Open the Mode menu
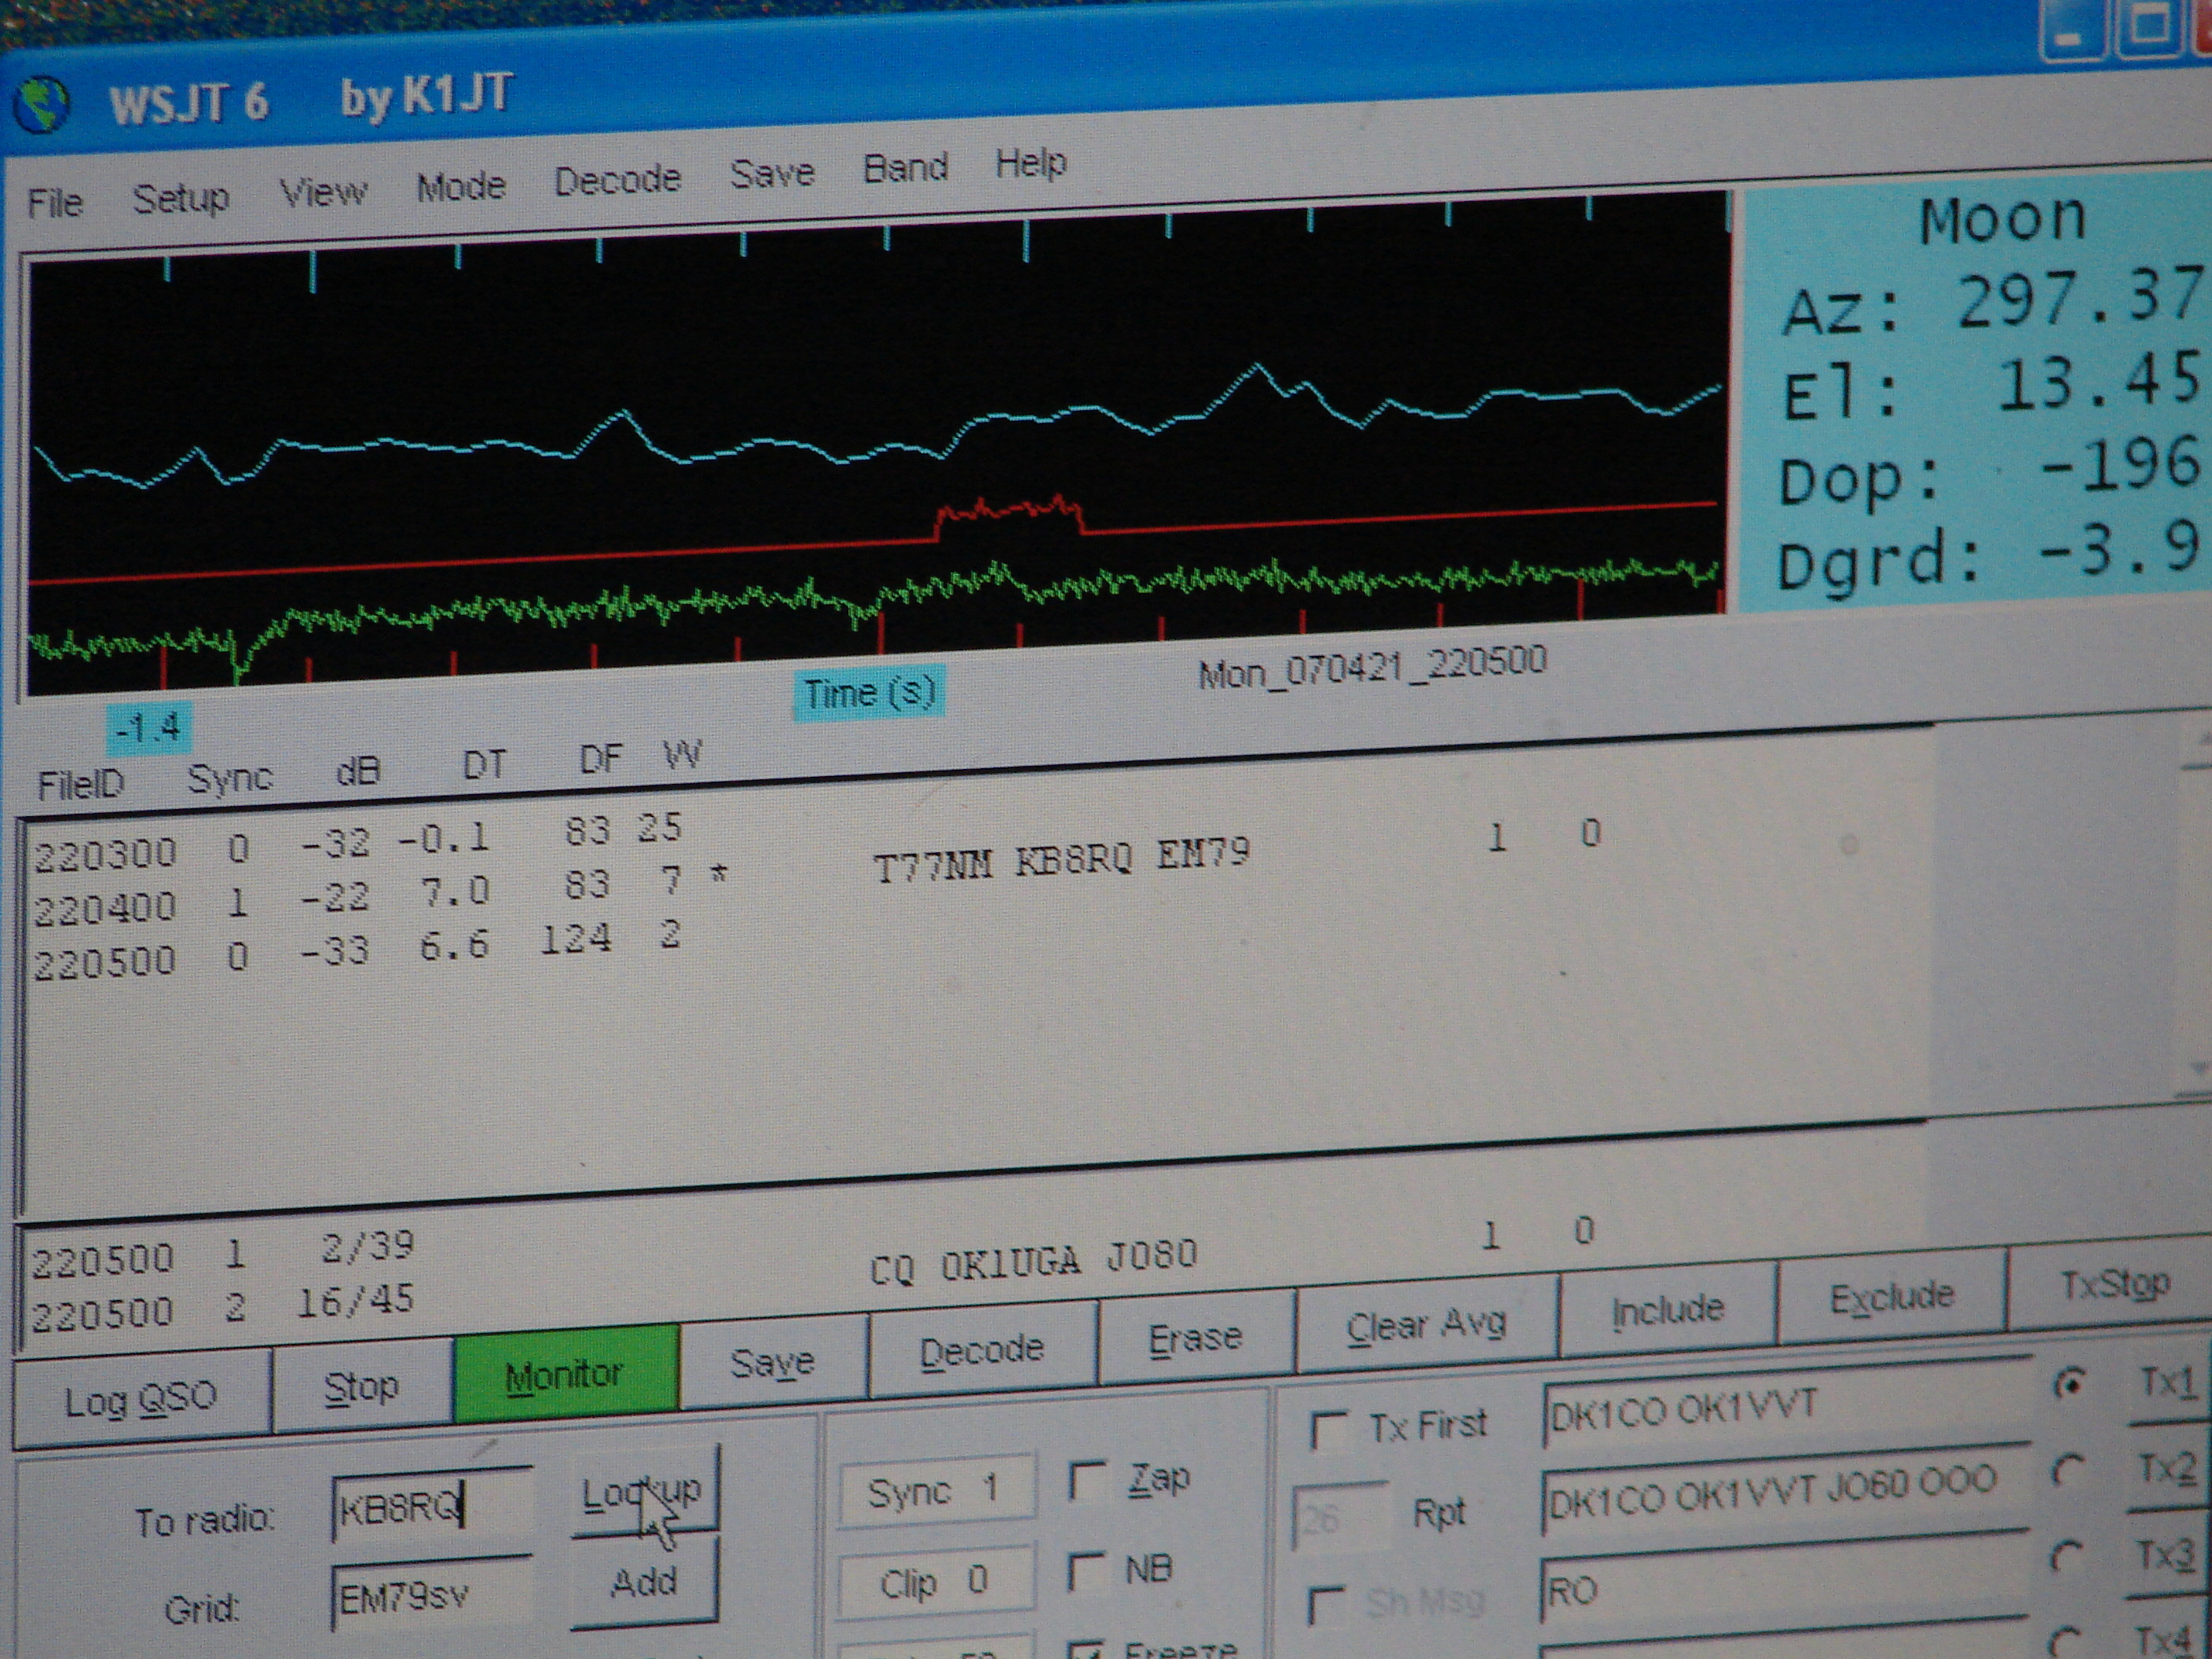Screen dimensions: 2212x1659 point(461,186)
